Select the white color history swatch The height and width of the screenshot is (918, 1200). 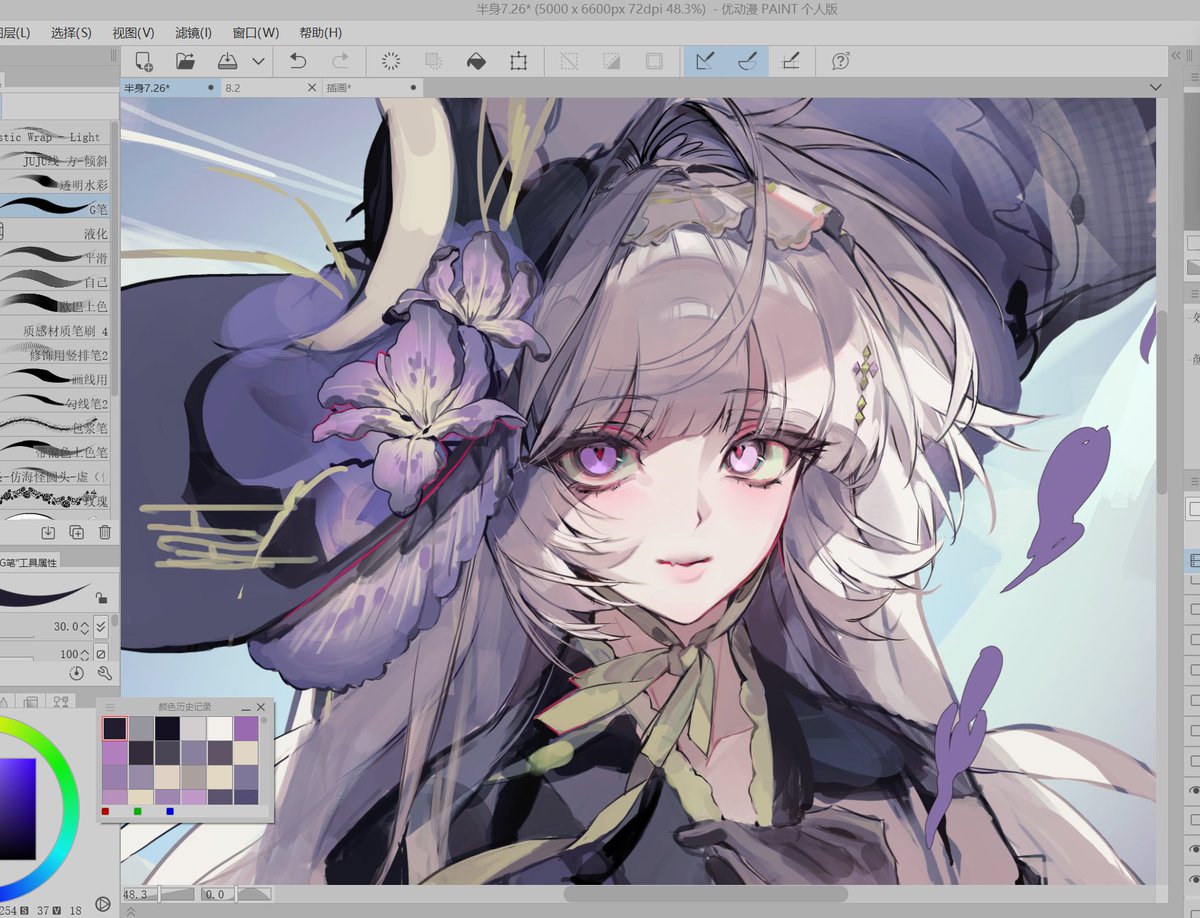tap(219, 728)
